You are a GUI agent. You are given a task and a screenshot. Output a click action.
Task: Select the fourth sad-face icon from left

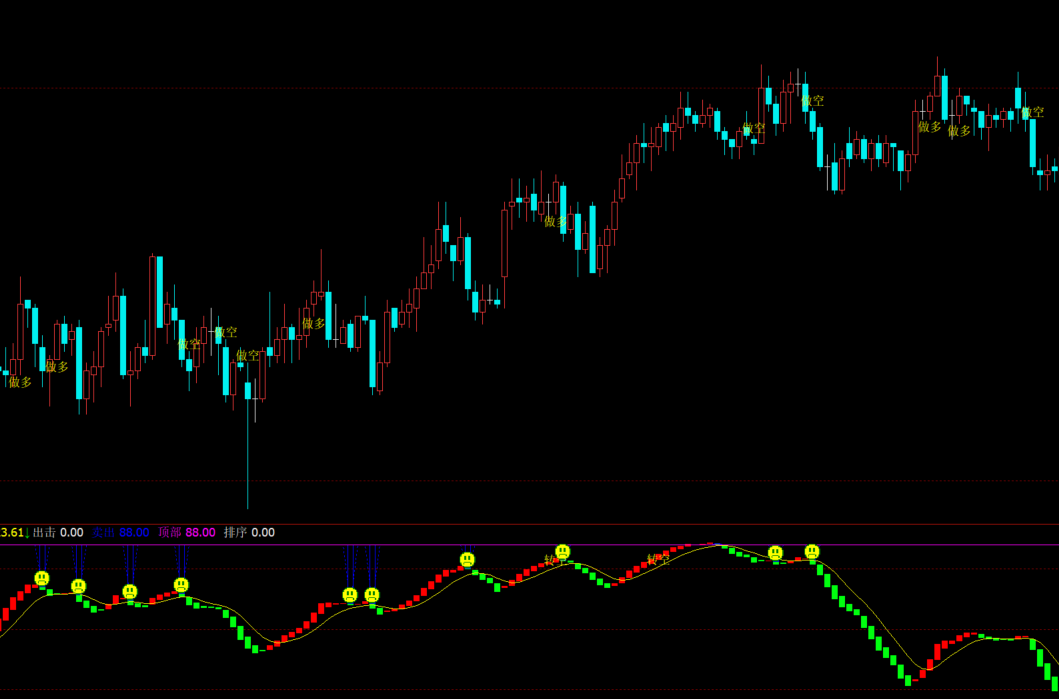[181, 585]
